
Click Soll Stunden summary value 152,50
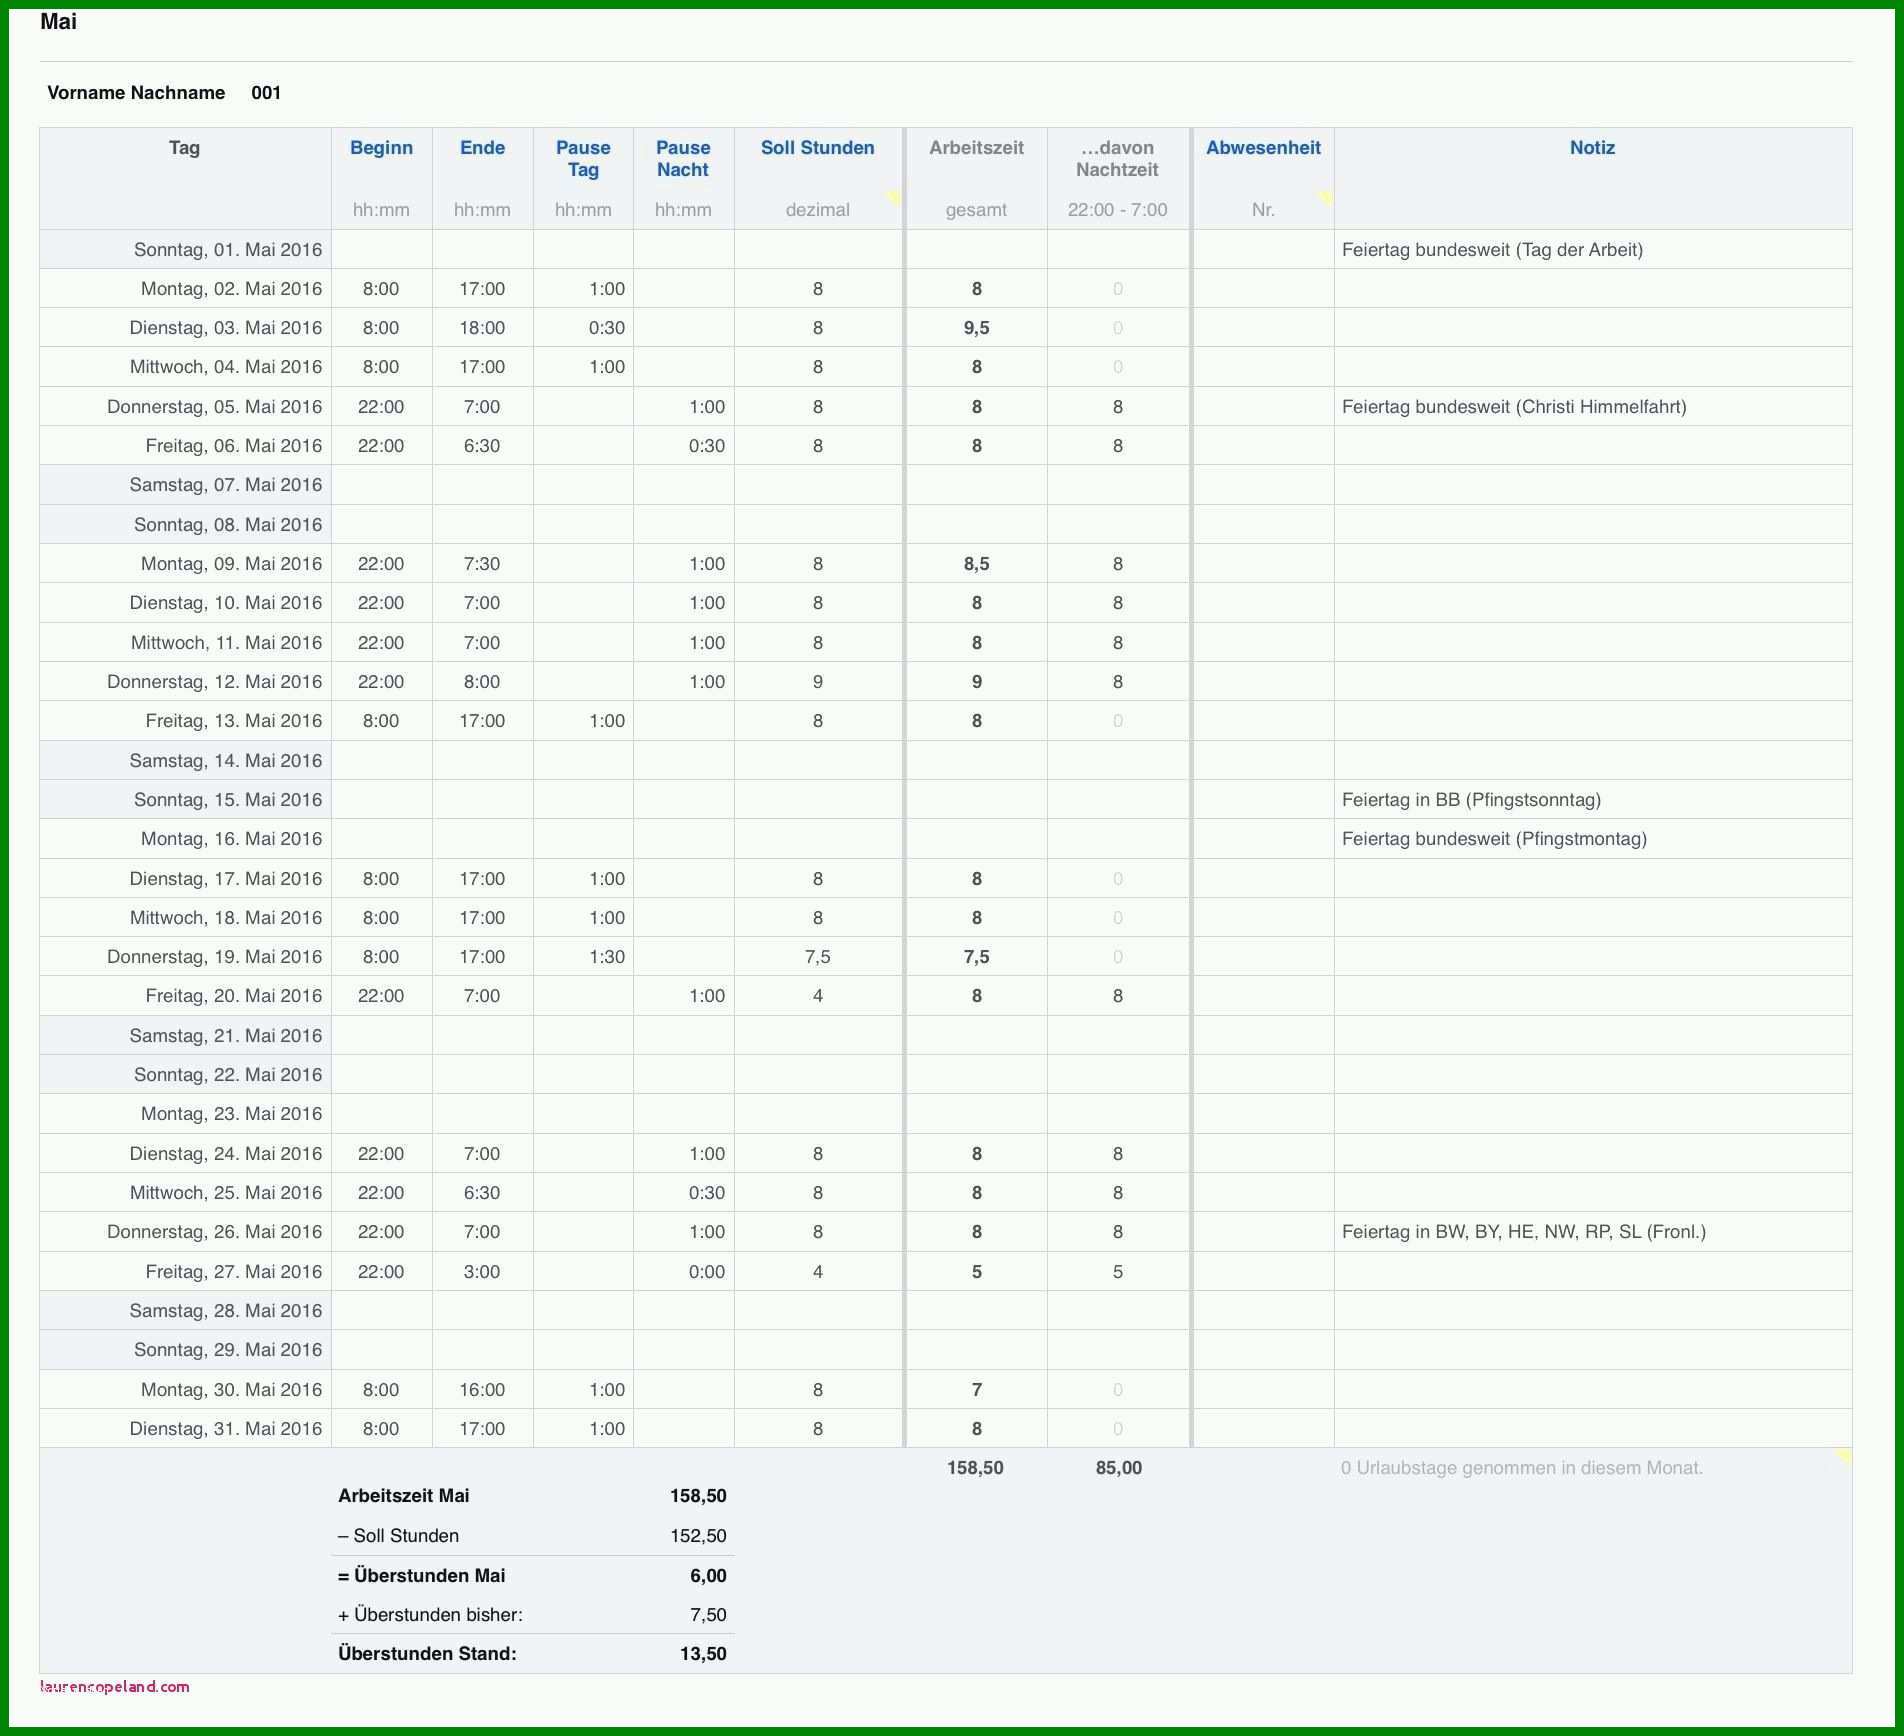pos(698,1536)
